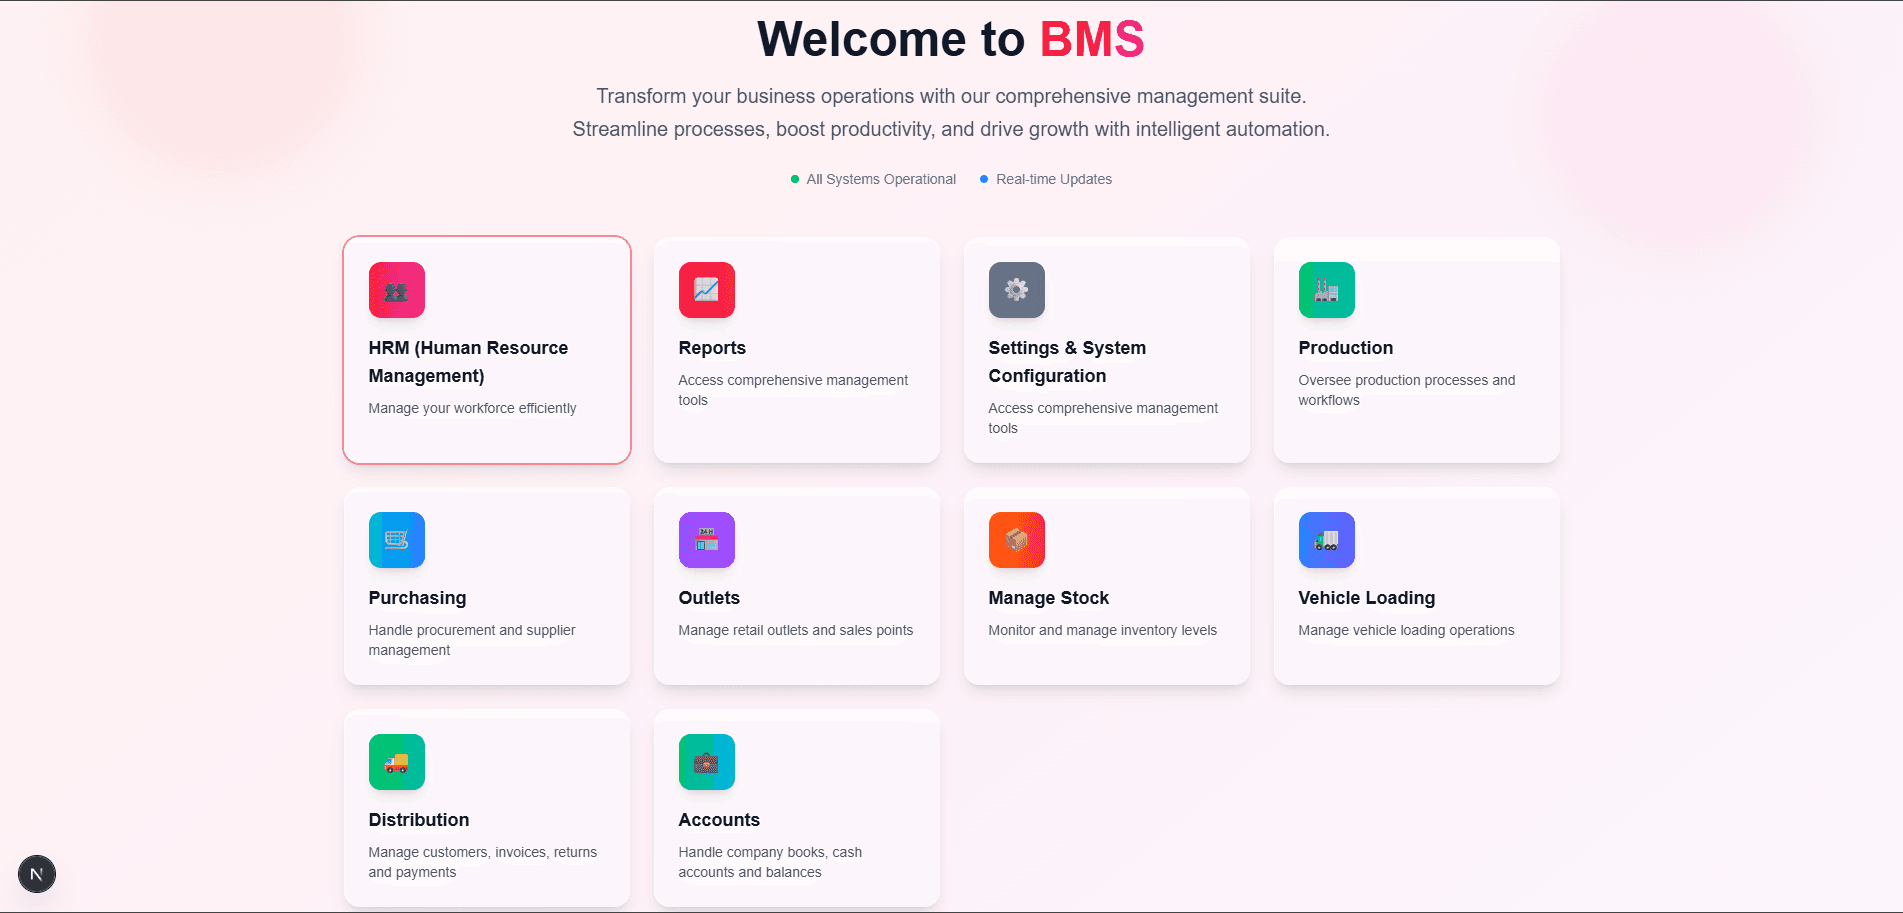Click the Outlets store icon

pyautogui.click(x=706, y=540)
